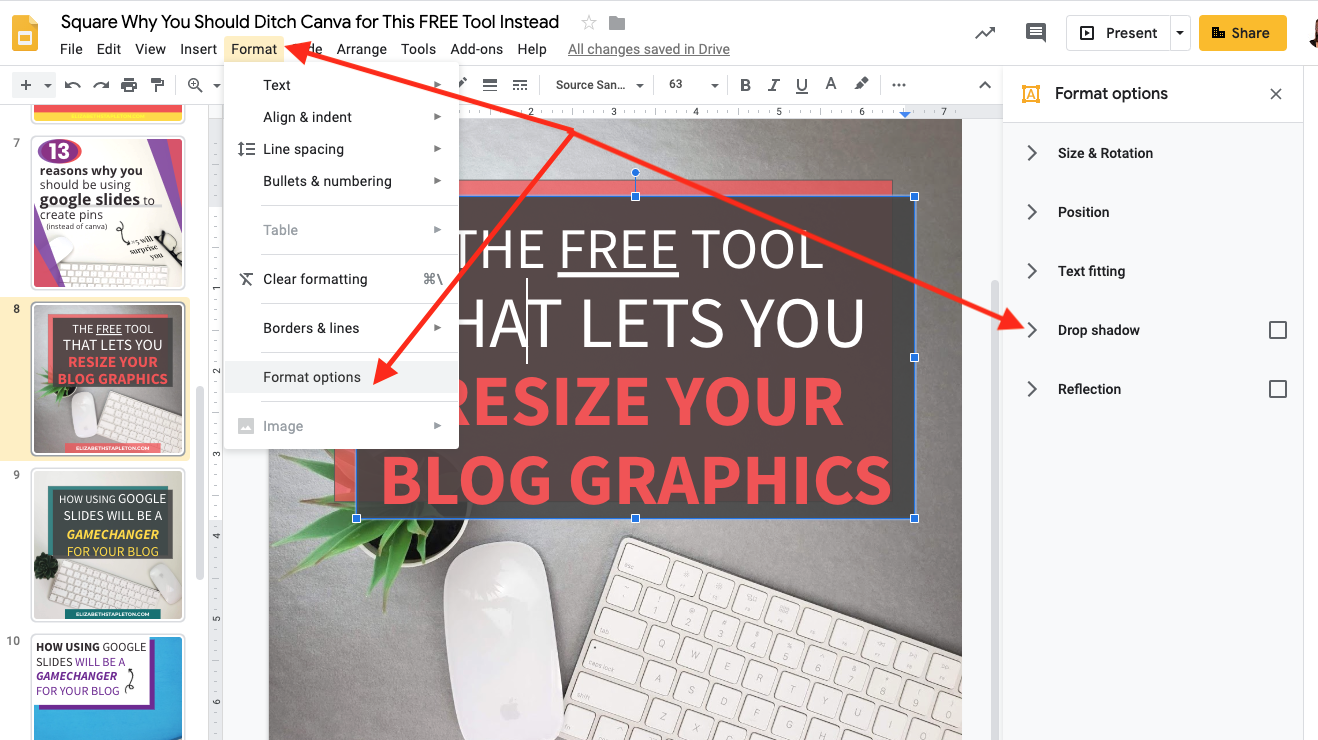This screenshot has width=1318, height=740.
Task: Click the Google Slides home logo
Action: point(25,33)
